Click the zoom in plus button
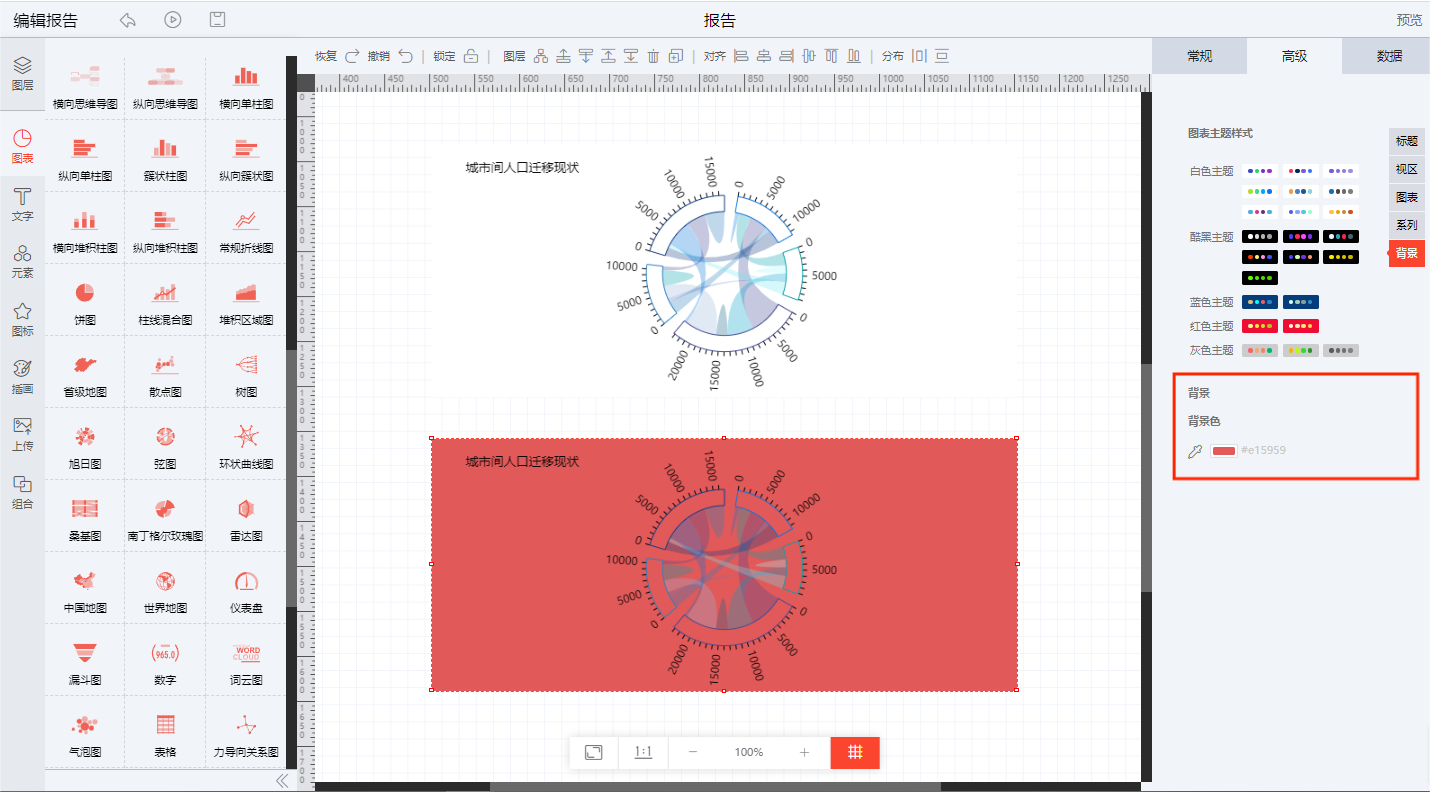 pos(804,752)
